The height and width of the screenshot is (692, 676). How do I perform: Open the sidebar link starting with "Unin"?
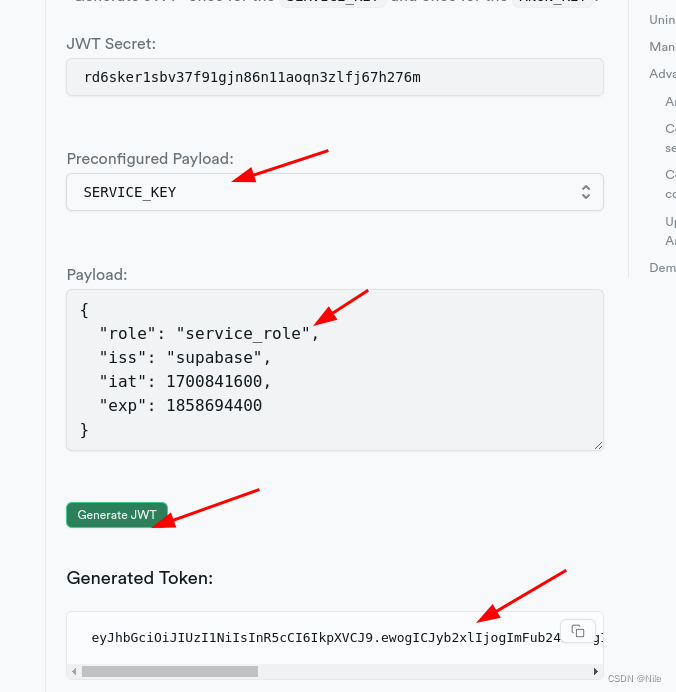pyautogui.click(x=662, y=19)
